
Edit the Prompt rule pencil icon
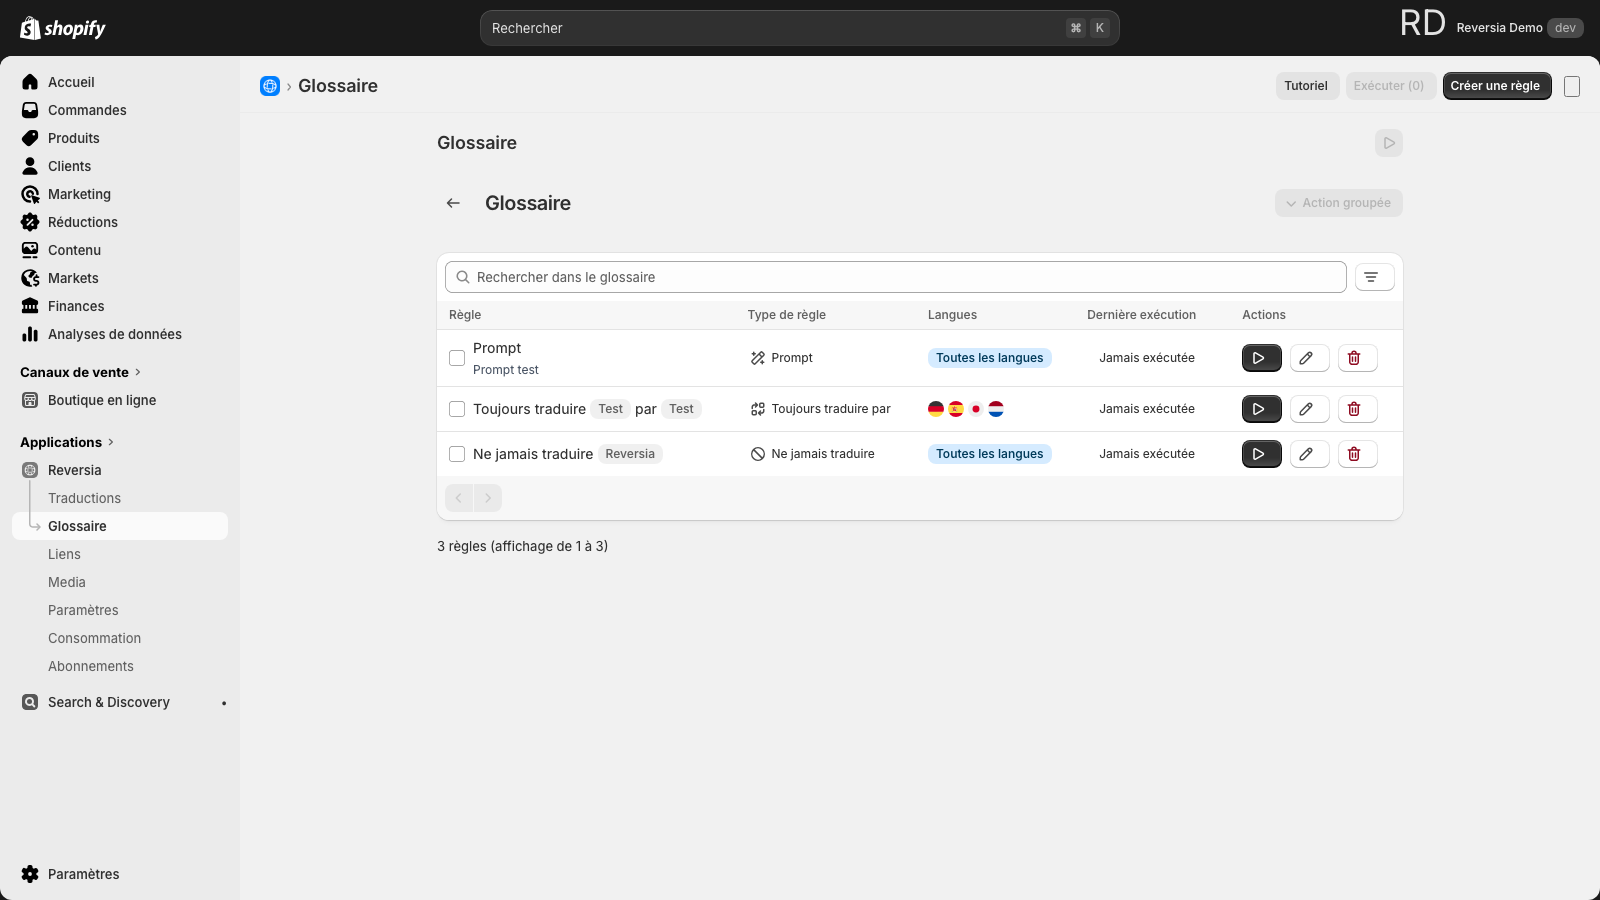(1309, 358)
